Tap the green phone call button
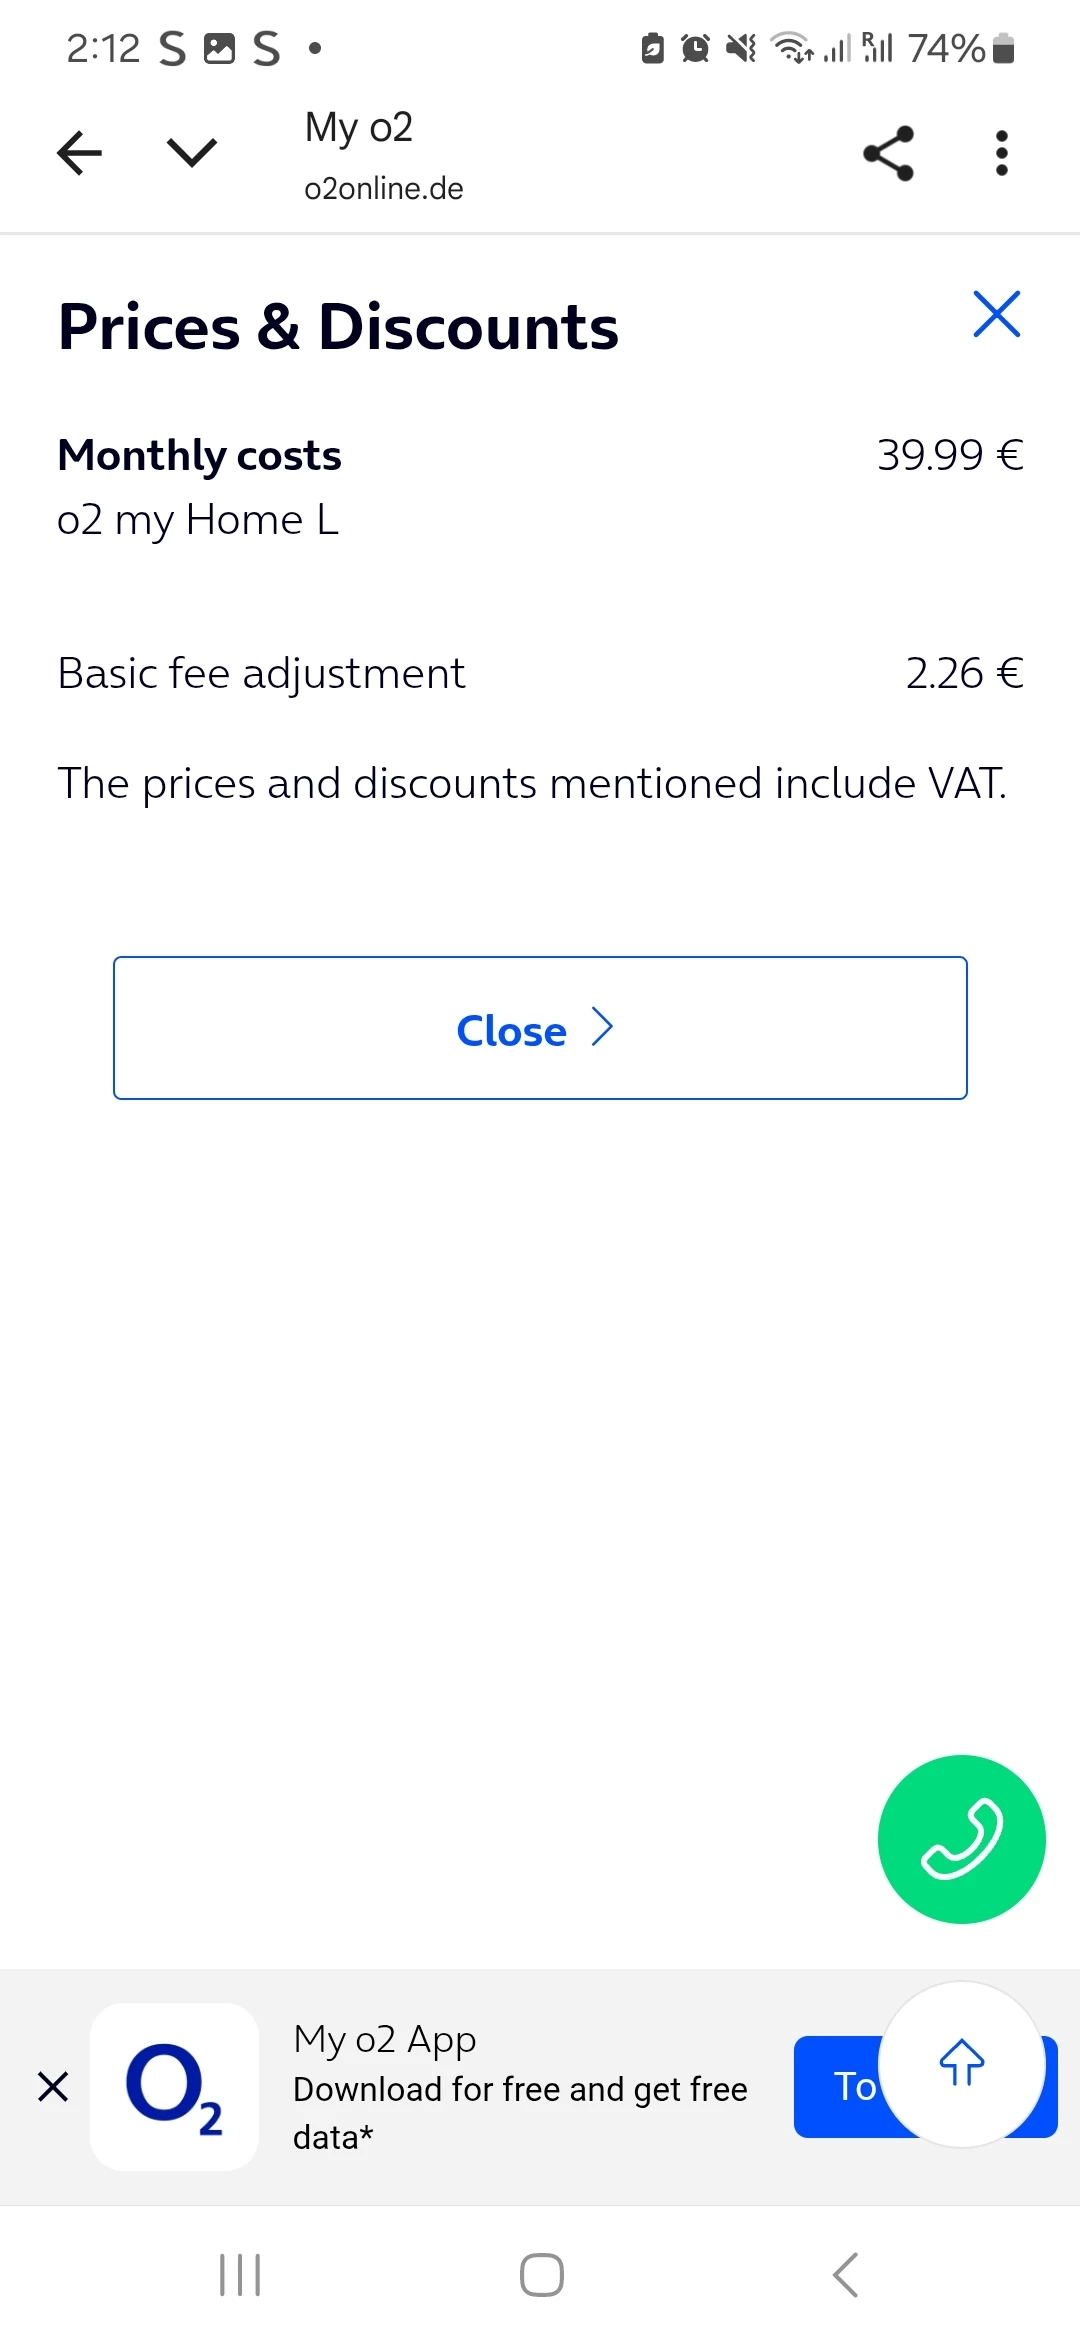The height and width of the screenshot is (2340, 1080). click(x=961, y=1838)
